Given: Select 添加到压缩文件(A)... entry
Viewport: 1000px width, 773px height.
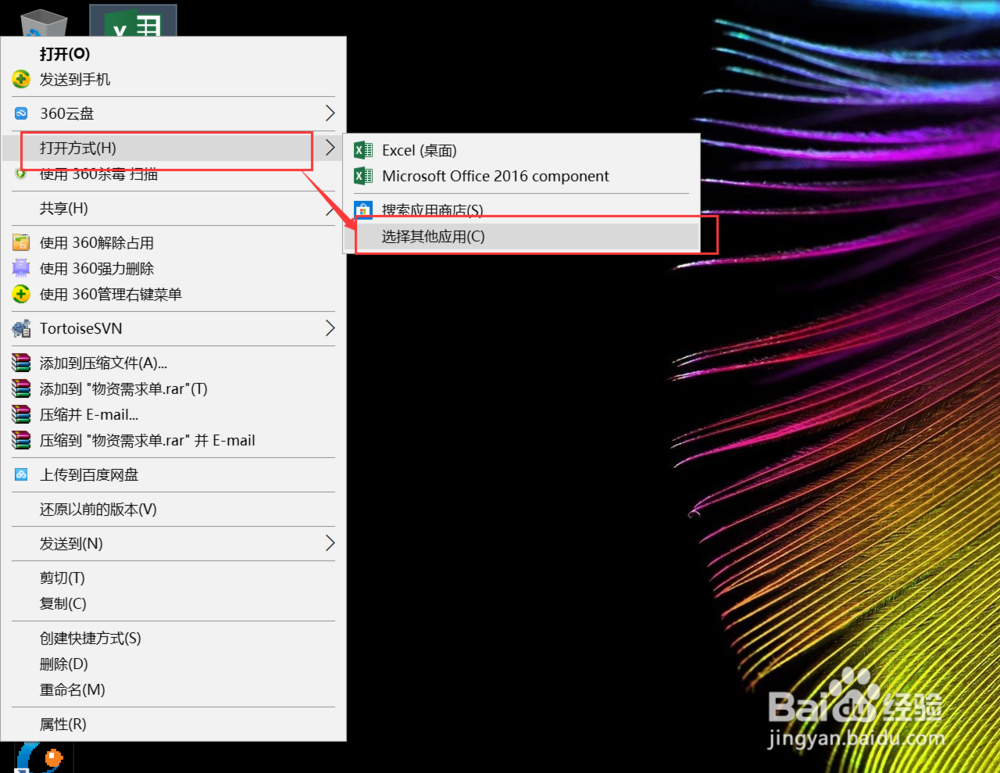Looking at the screenshot, I should [x=173, y=363].
